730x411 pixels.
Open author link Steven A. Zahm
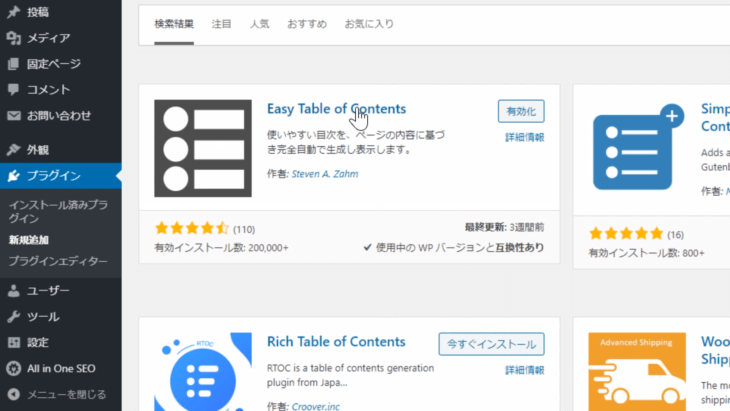pyautogui.click(x=325, y=174)
